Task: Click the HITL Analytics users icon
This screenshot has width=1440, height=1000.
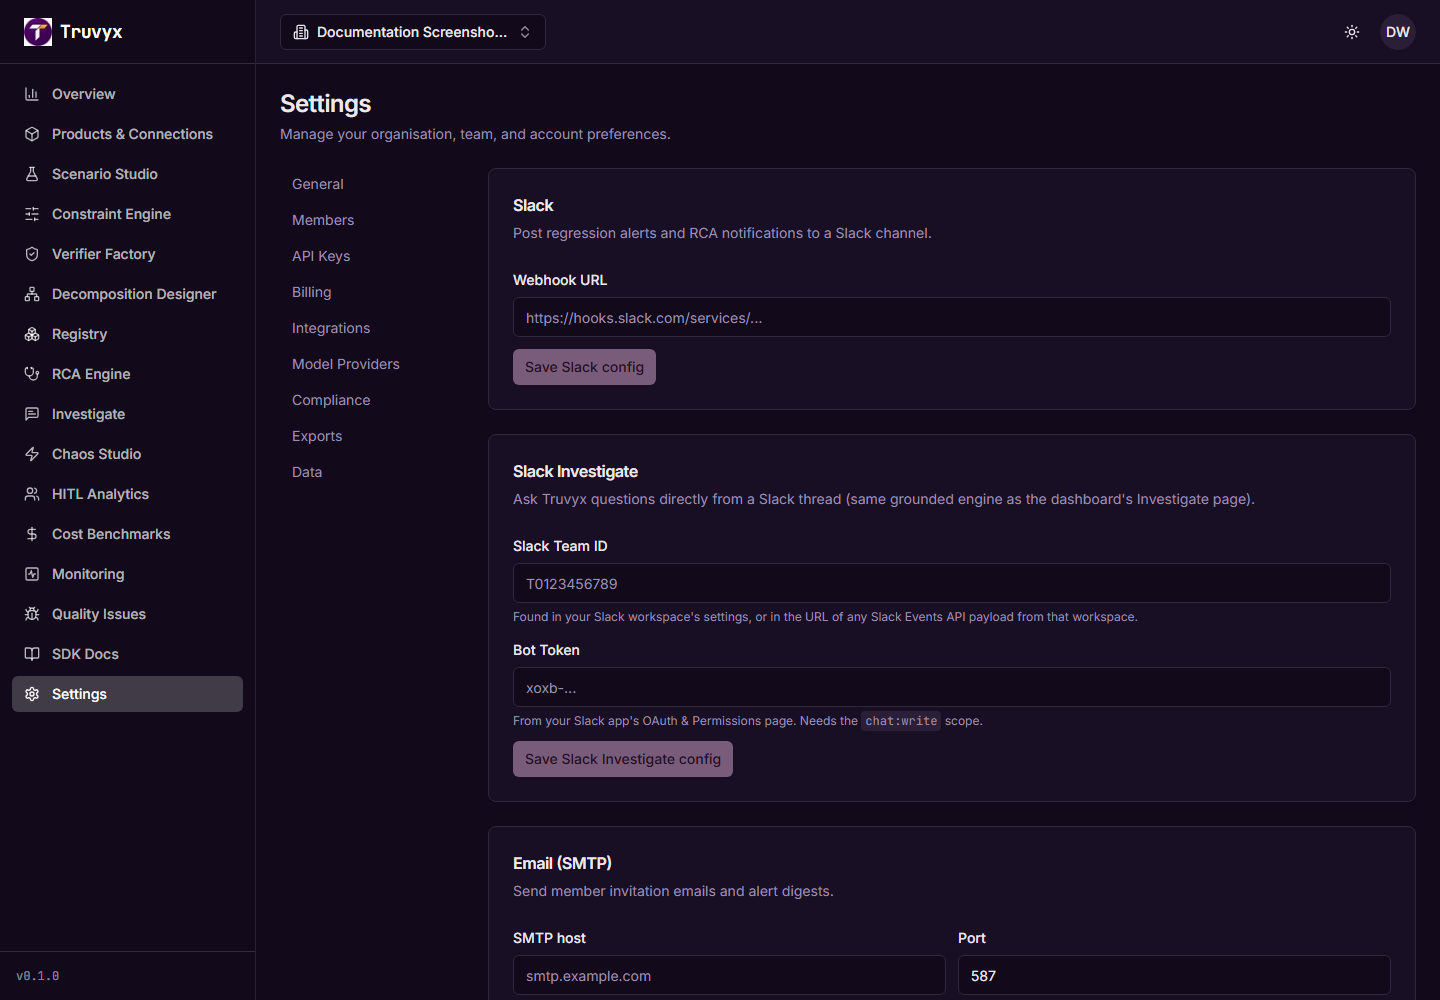Action: coord(32,494)
